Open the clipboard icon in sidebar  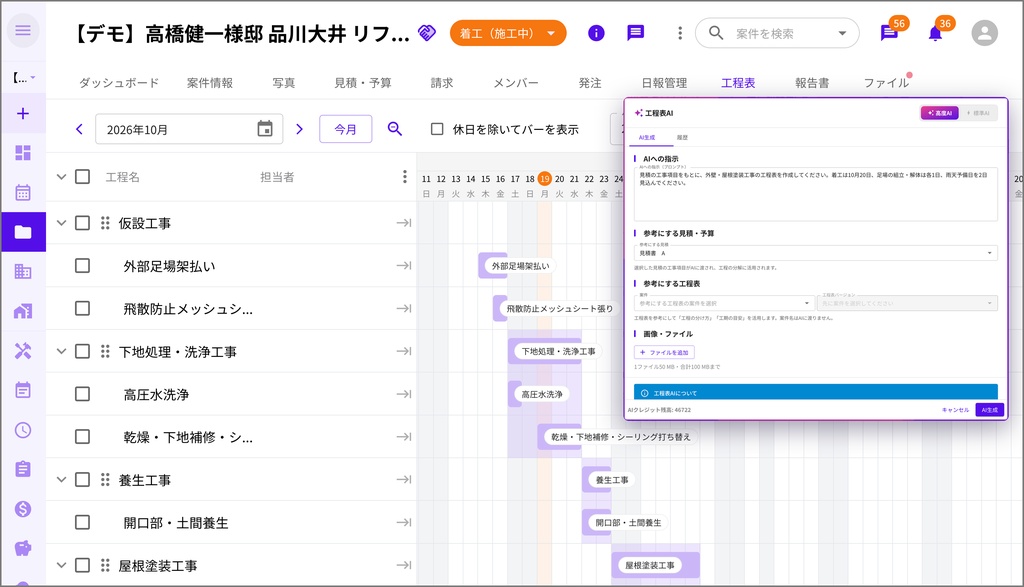[23, 469]
